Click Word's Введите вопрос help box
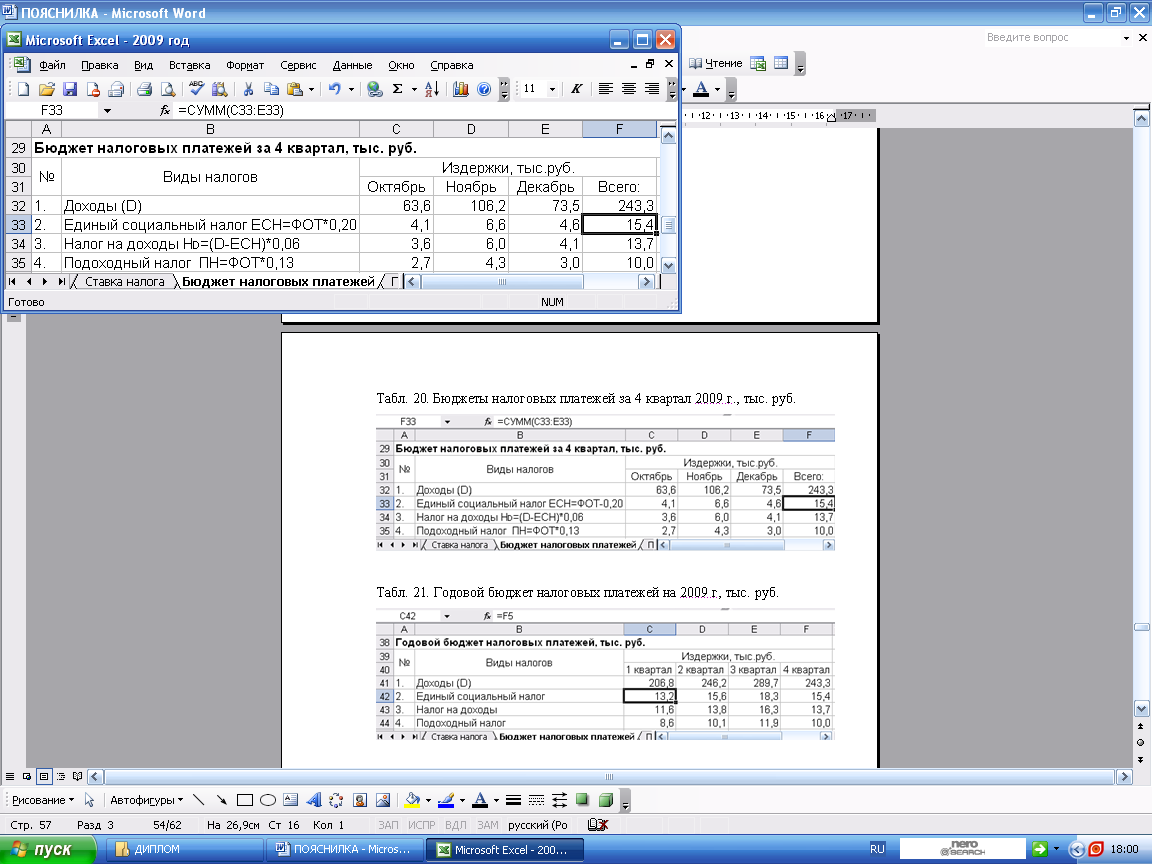 (1051, 37)
